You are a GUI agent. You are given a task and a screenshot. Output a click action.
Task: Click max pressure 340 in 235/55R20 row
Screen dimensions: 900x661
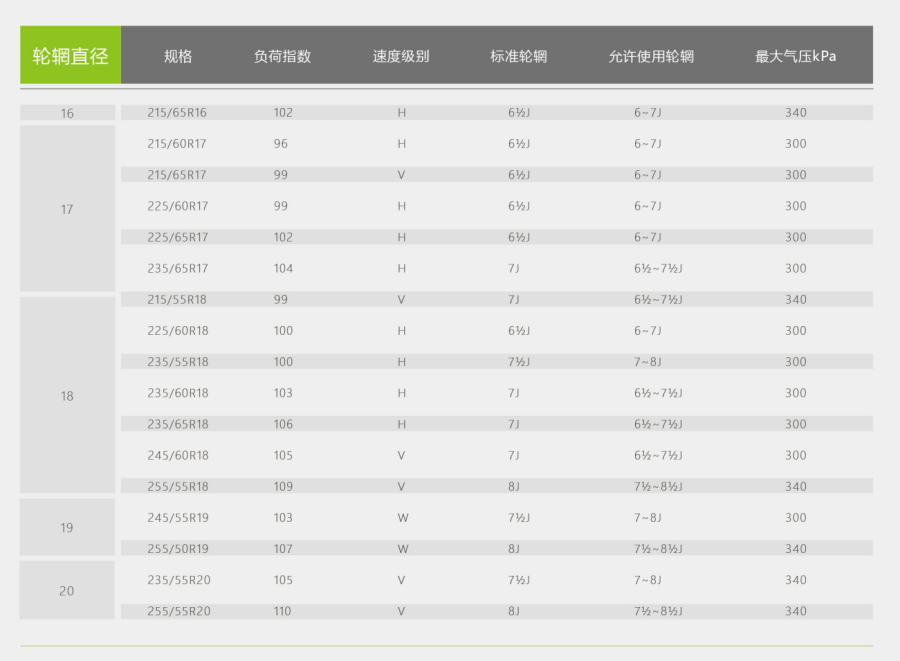pyautogui.click(x=796, y=580)
